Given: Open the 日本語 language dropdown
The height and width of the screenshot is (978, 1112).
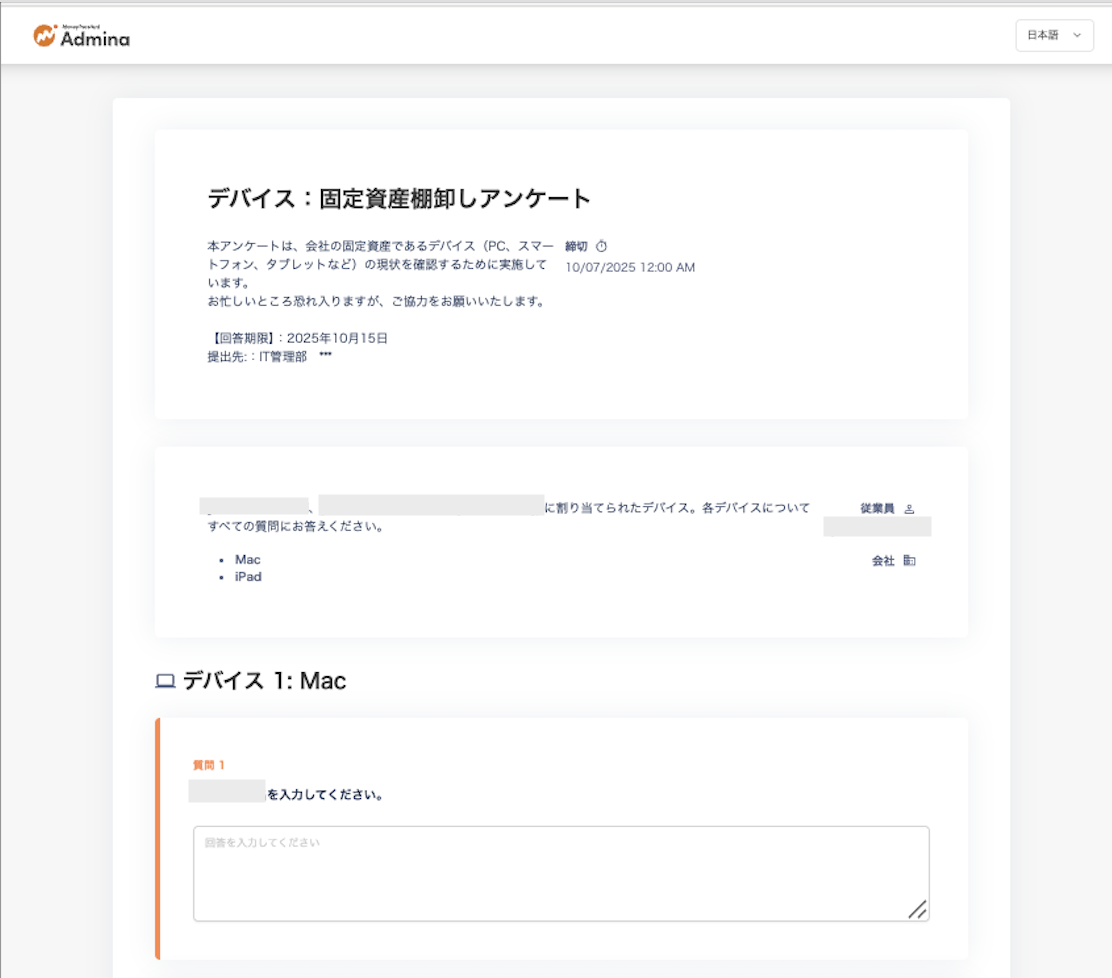Looking at the screenshot, I should [1054, 35].
